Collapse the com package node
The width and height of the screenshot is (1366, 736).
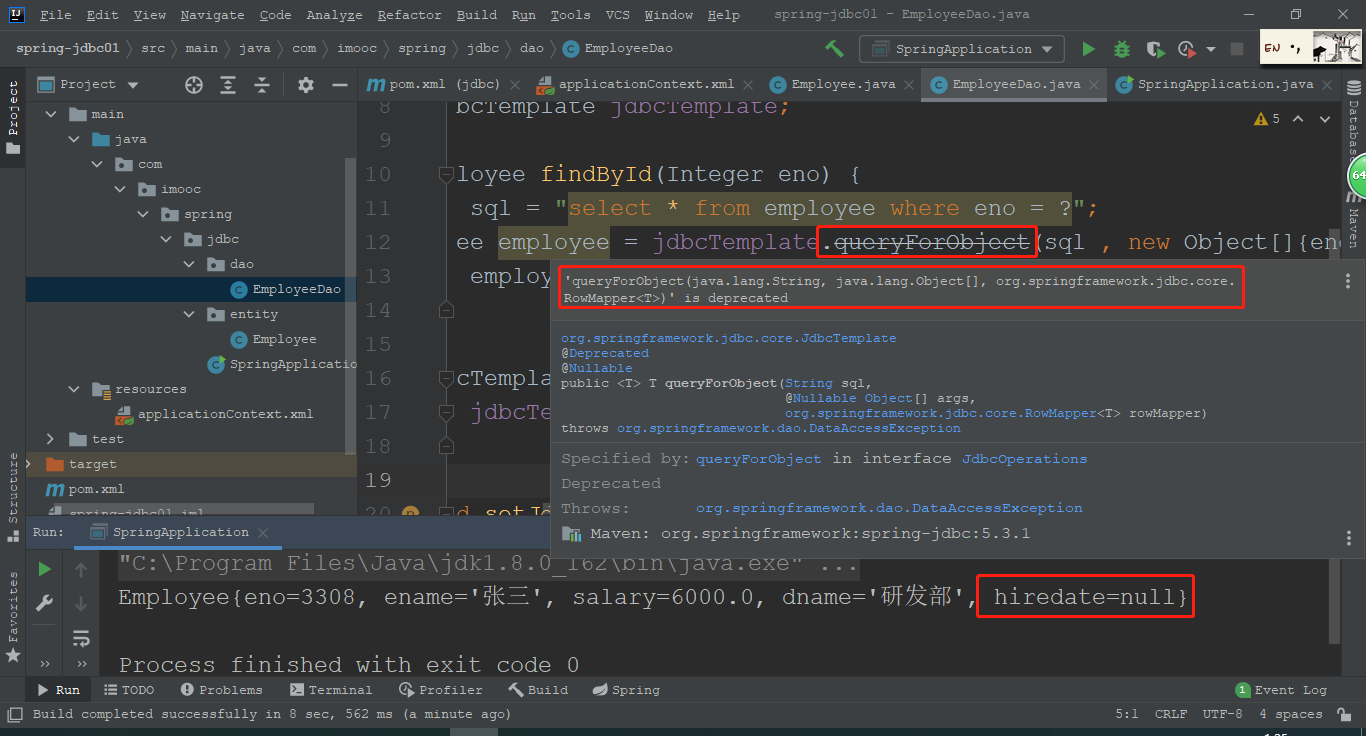click(x=97, y=164)
